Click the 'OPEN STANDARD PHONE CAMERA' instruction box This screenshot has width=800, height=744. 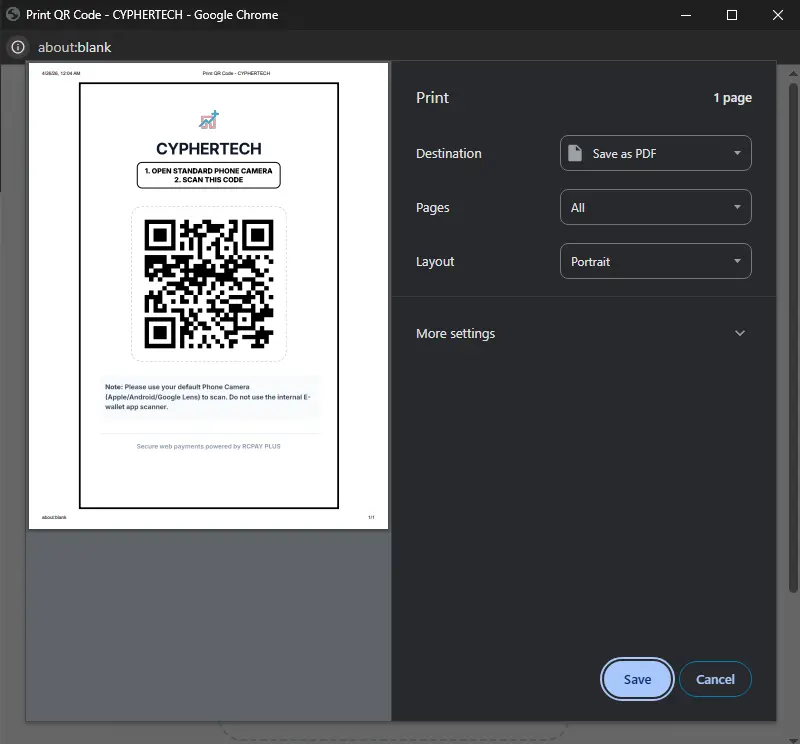209,175
